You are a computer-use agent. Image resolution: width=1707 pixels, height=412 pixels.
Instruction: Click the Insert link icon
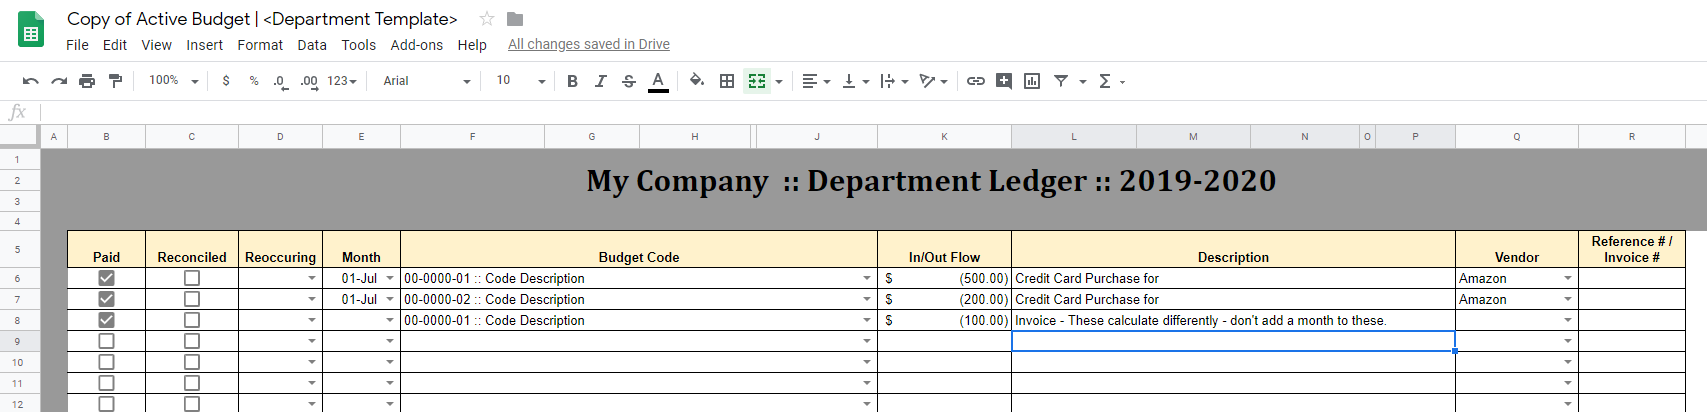coord(975,81)
